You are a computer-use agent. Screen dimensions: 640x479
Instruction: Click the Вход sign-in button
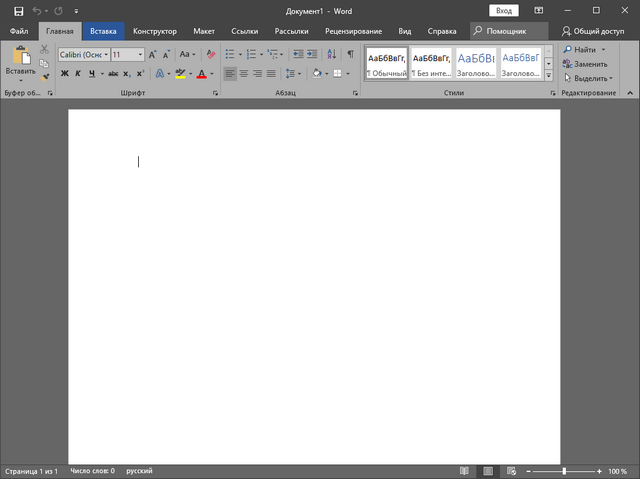click(504, 10)
